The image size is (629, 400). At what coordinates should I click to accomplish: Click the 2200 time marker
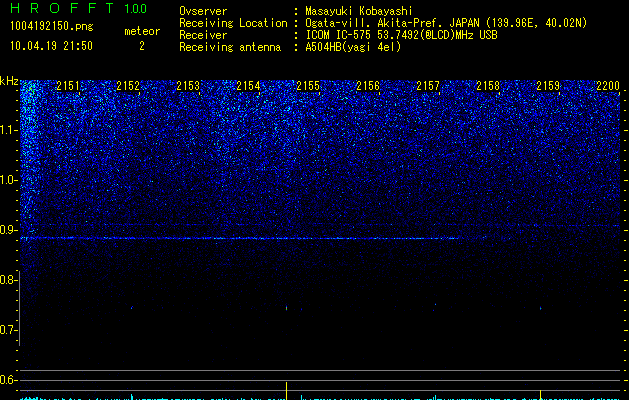pyautogui.click(x=608, y=86)
